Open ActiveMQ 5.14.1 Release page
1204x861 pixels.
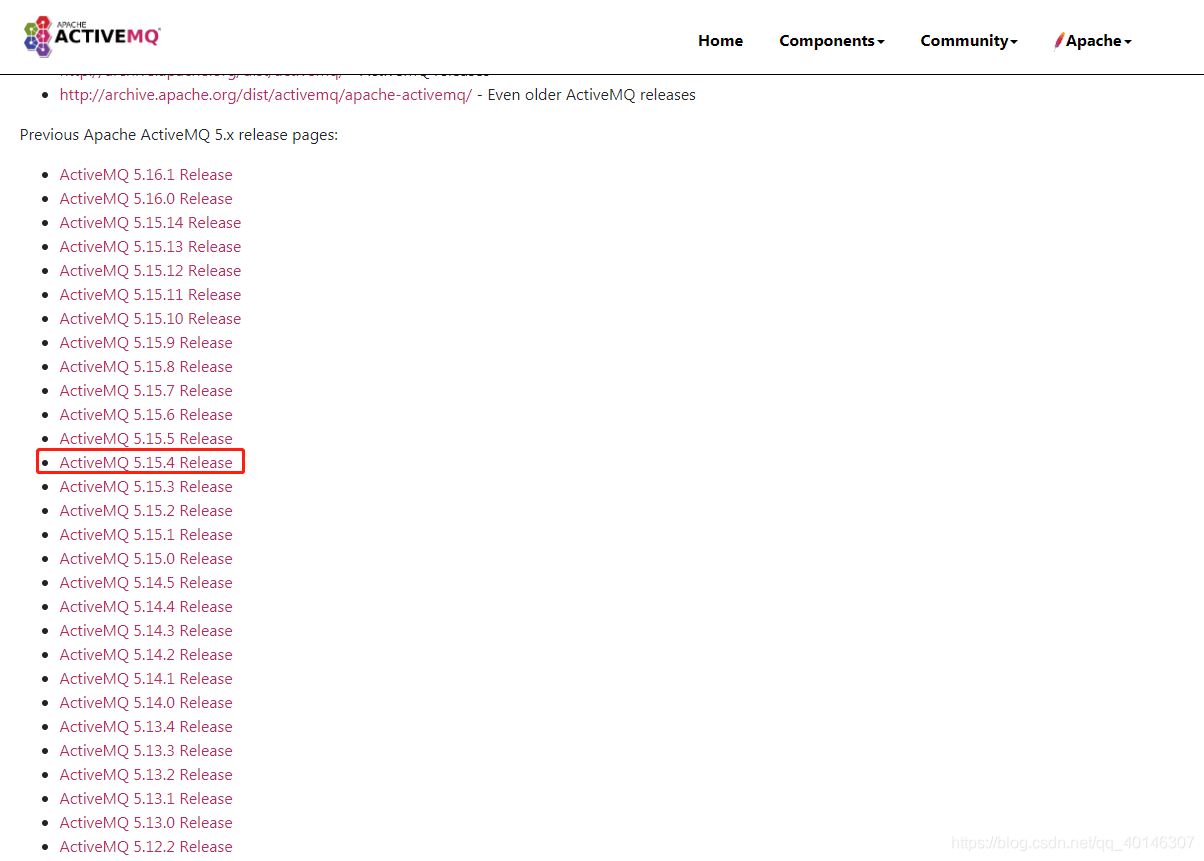[146, 679]
